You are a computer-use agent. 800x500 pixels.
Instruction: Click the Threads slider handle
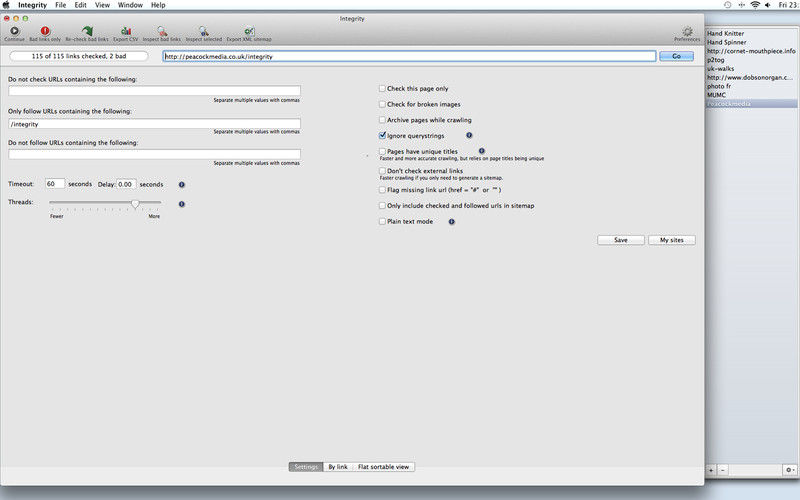135,204
